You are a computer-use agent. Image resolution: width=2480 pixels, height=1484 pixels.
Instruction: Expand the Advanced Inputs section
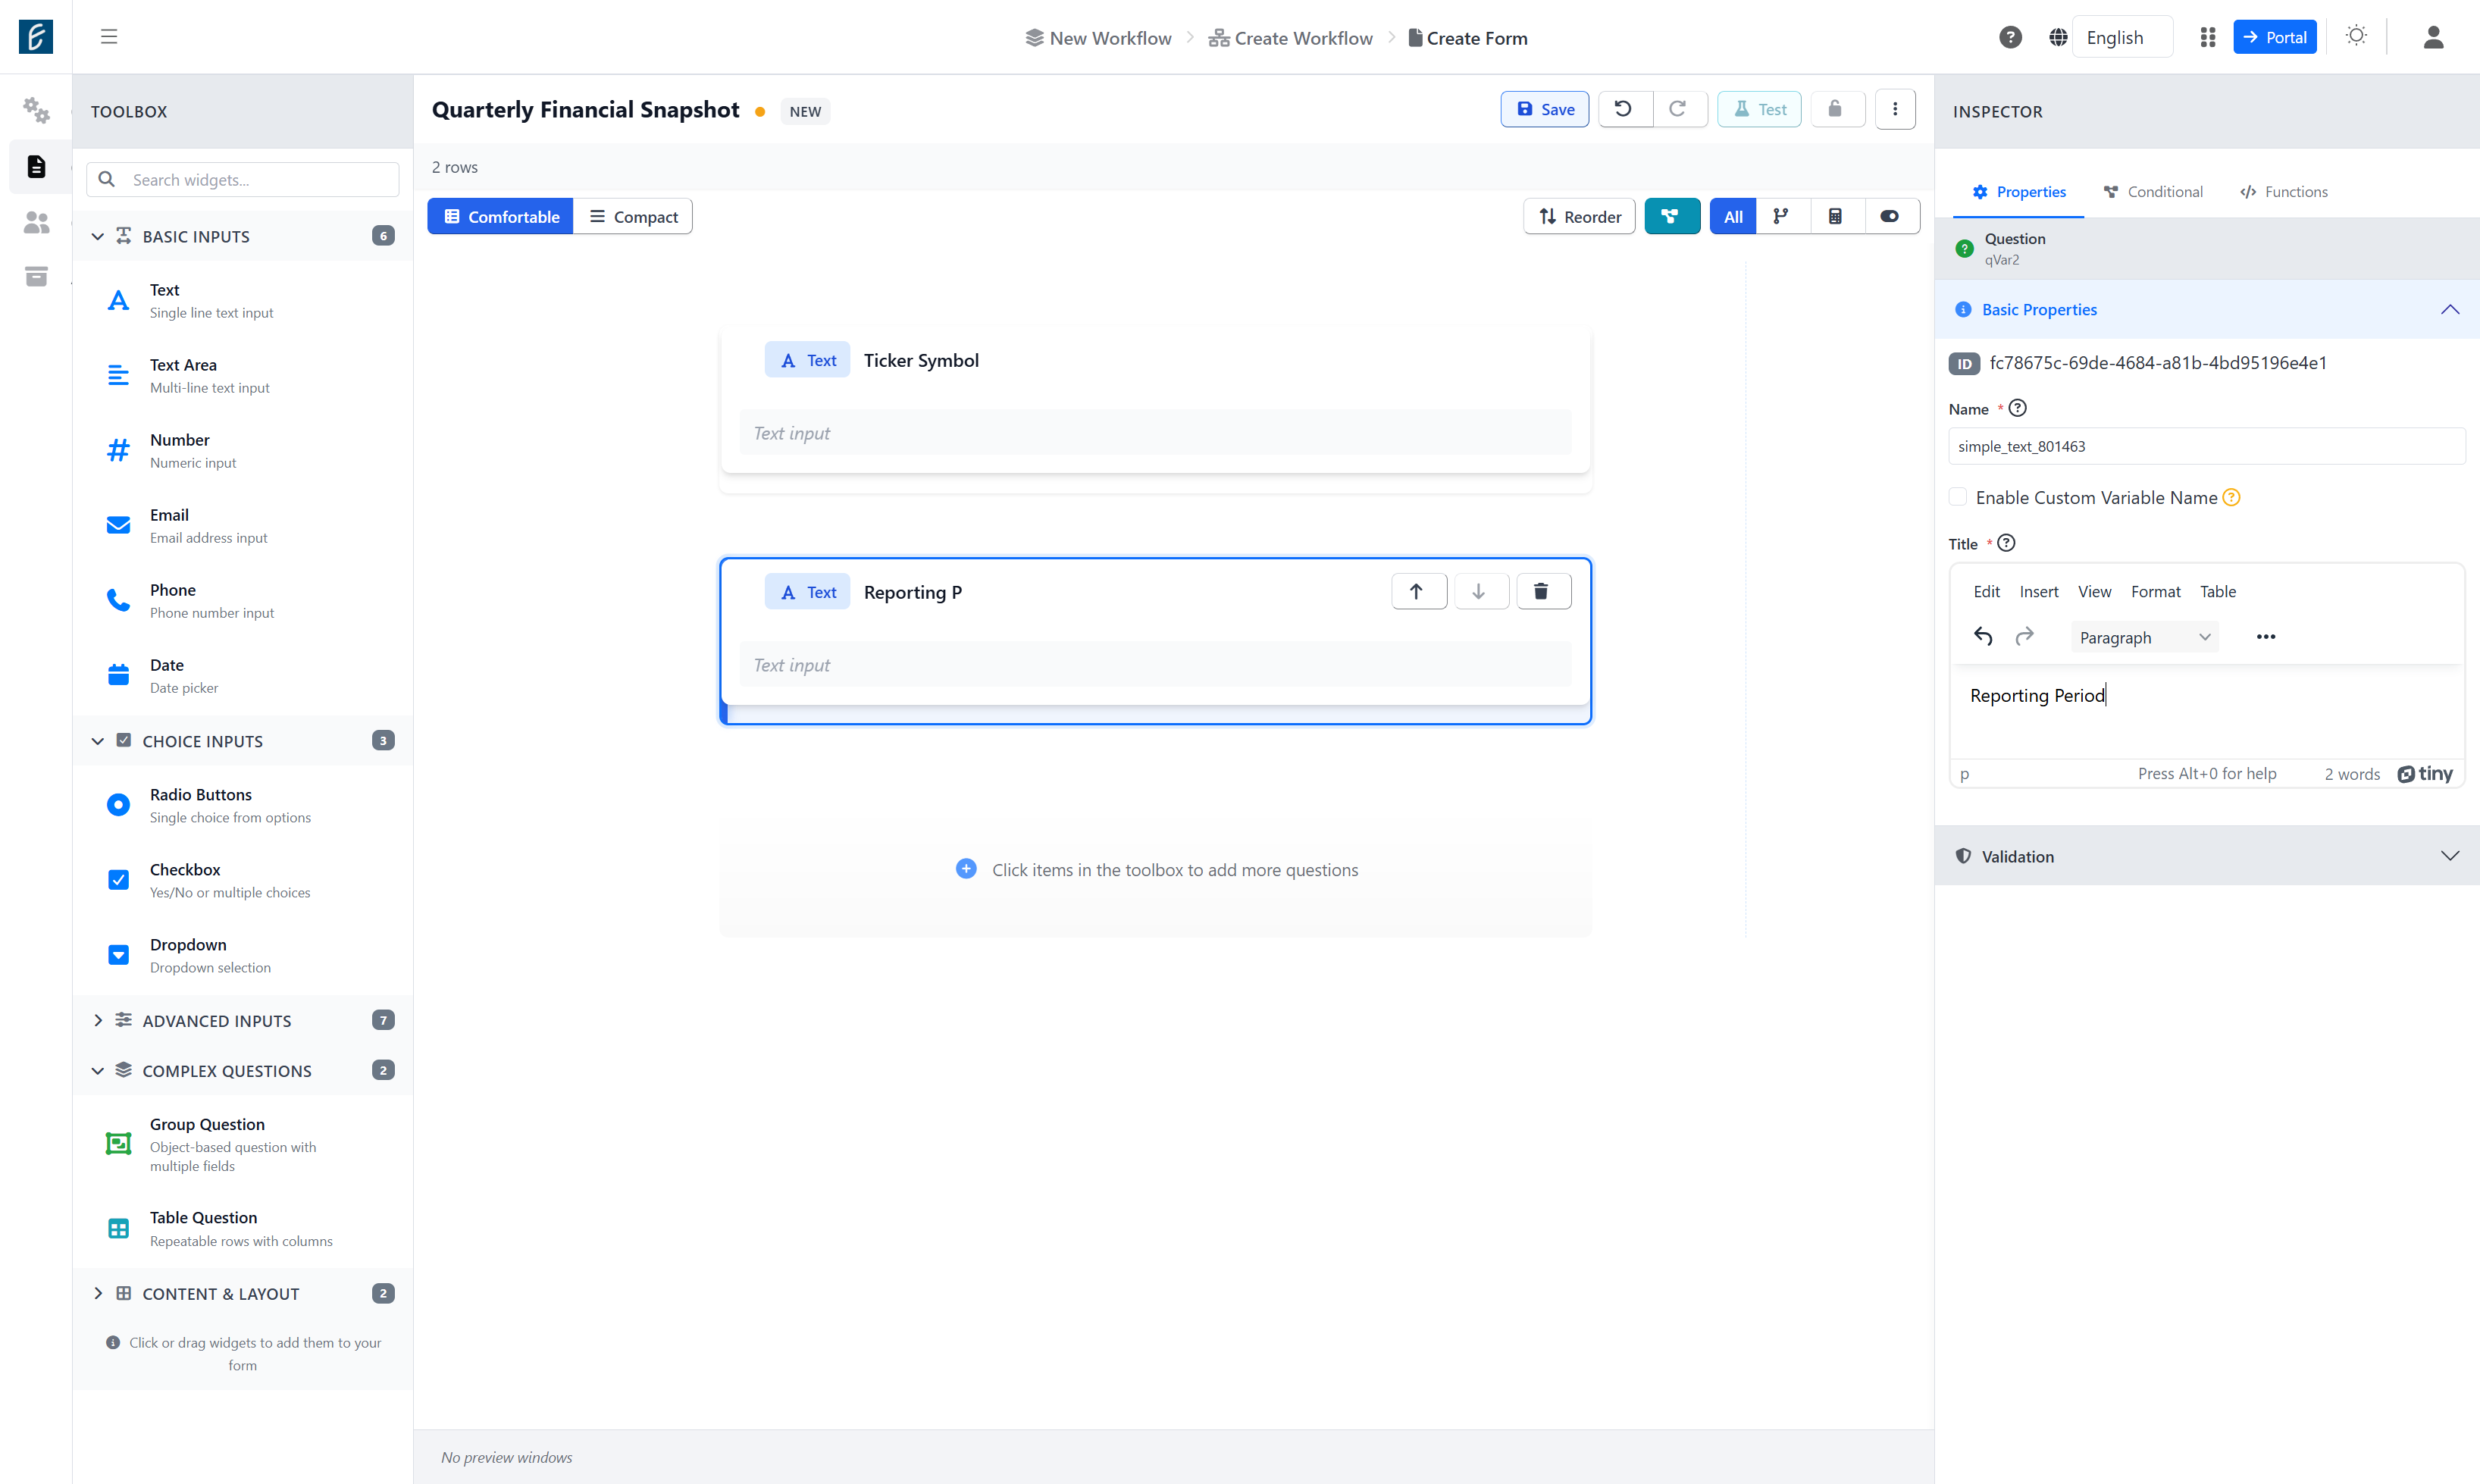(243, 1020)
